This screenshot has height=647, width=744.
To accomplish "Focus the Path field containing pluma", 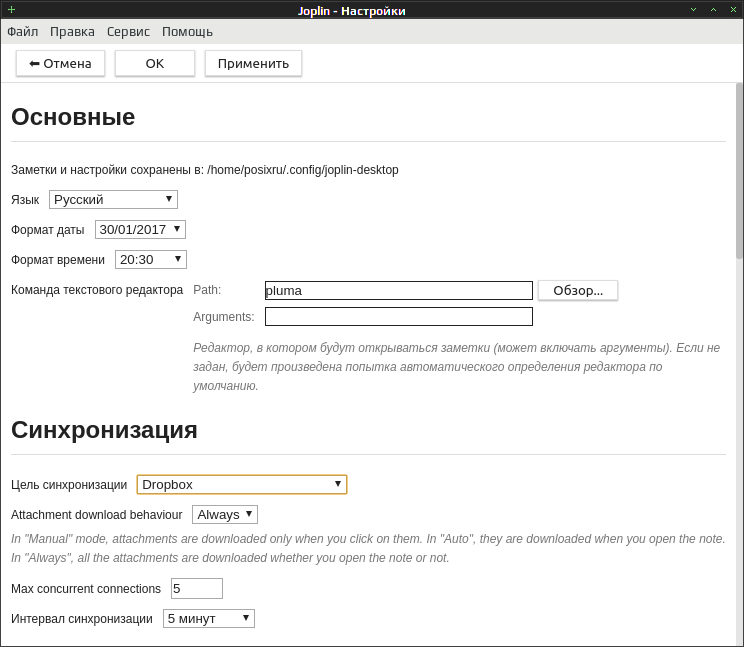I will [399, 290].
